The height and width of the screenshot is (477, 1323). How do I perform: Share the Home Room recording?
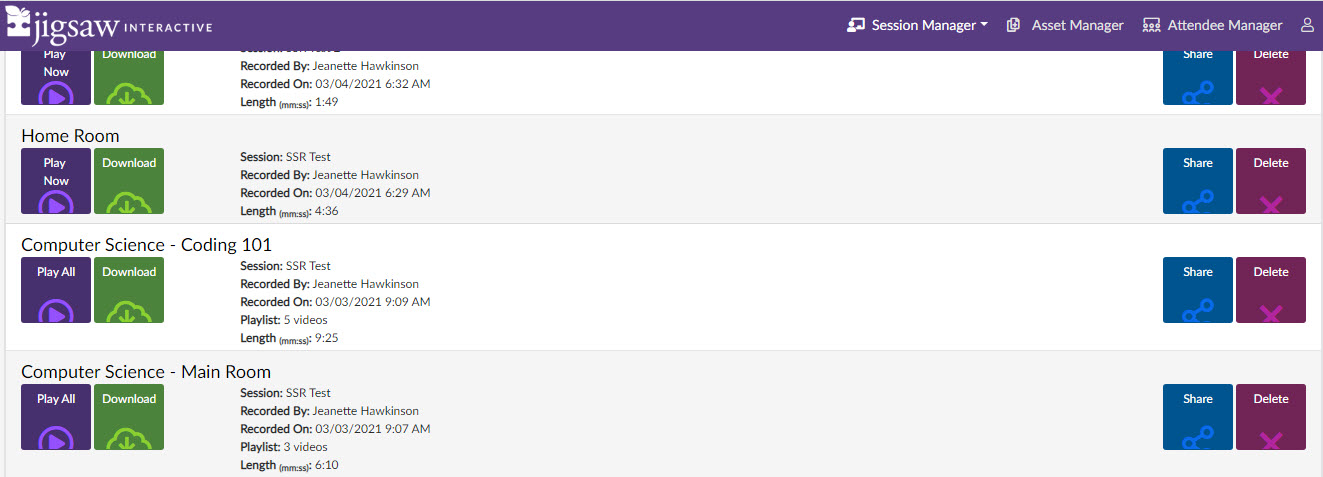[1198, 181]
